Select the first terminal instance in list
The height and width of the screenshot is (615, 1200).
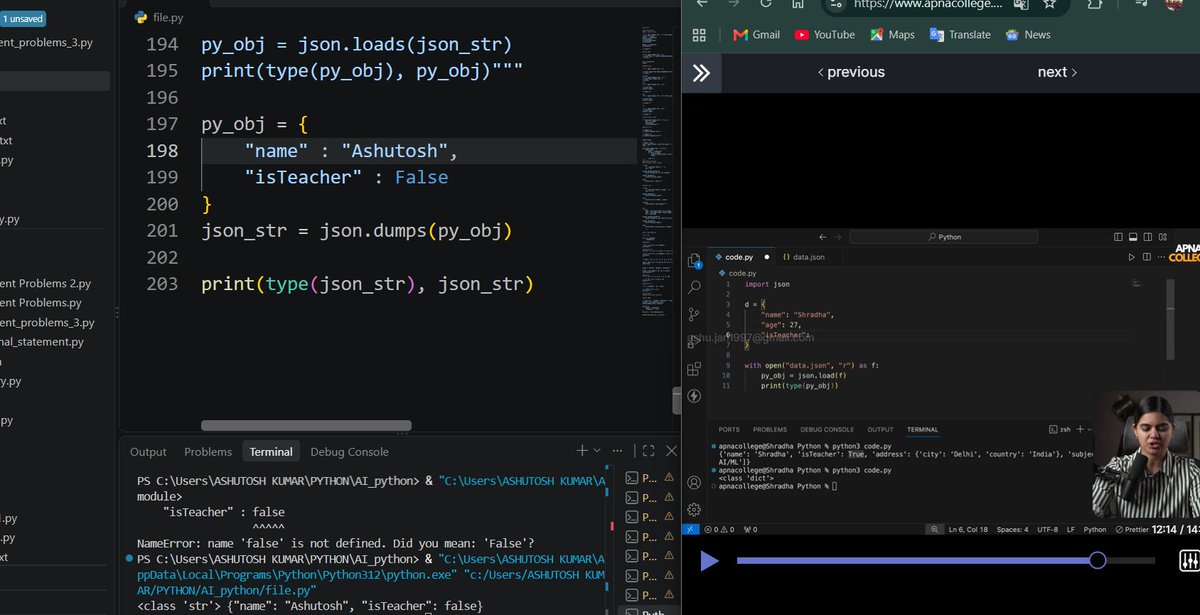coord(648,478)
